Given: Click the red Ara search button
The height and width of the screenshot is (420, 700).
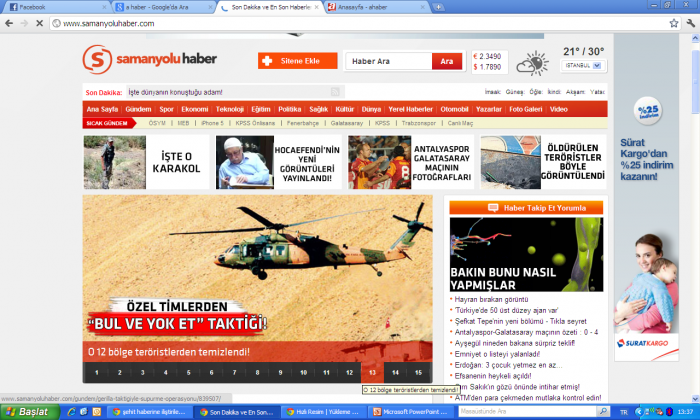Looking at the screenshot, I should pos(447,62).
